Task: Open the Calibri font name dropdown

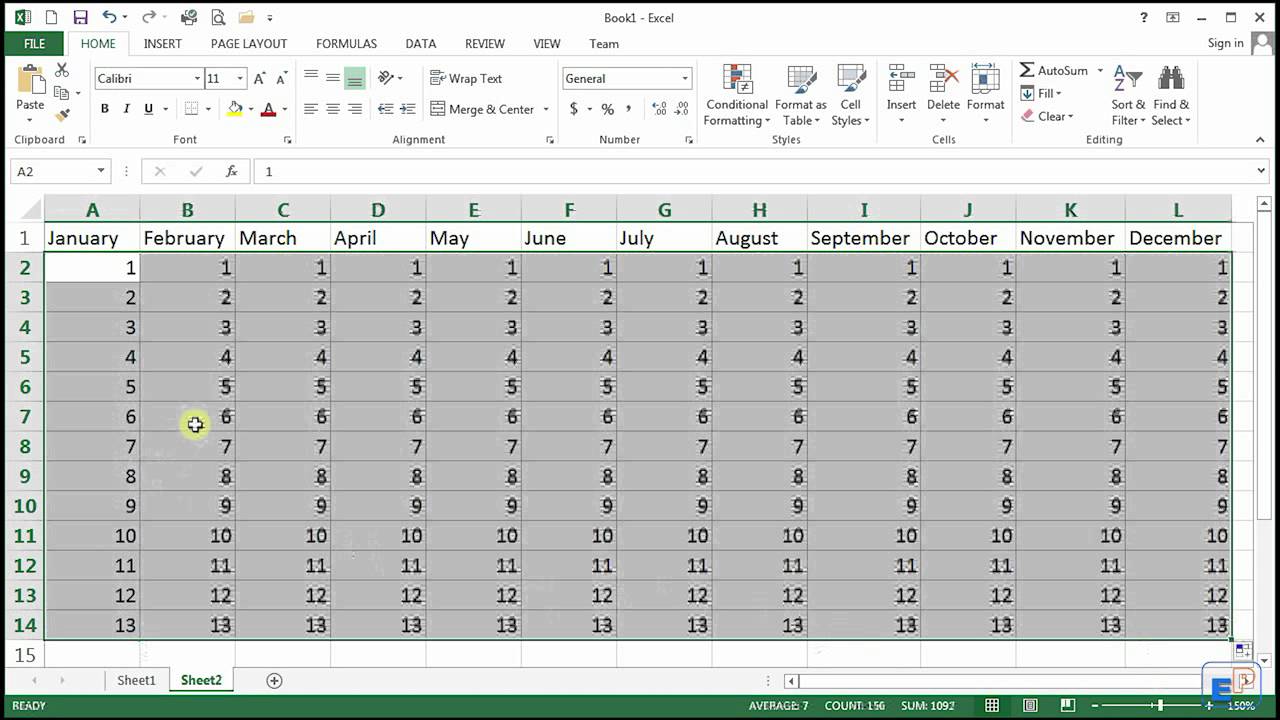Action: click(197, 78)
